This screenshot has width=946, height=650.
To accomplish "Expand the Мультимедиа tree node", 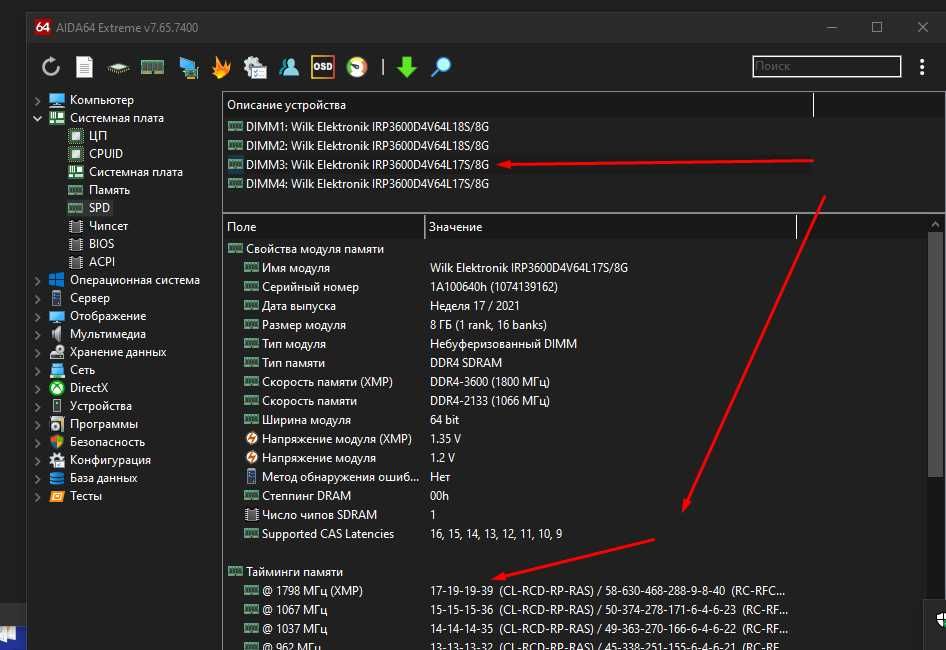I will pos(37,335).
